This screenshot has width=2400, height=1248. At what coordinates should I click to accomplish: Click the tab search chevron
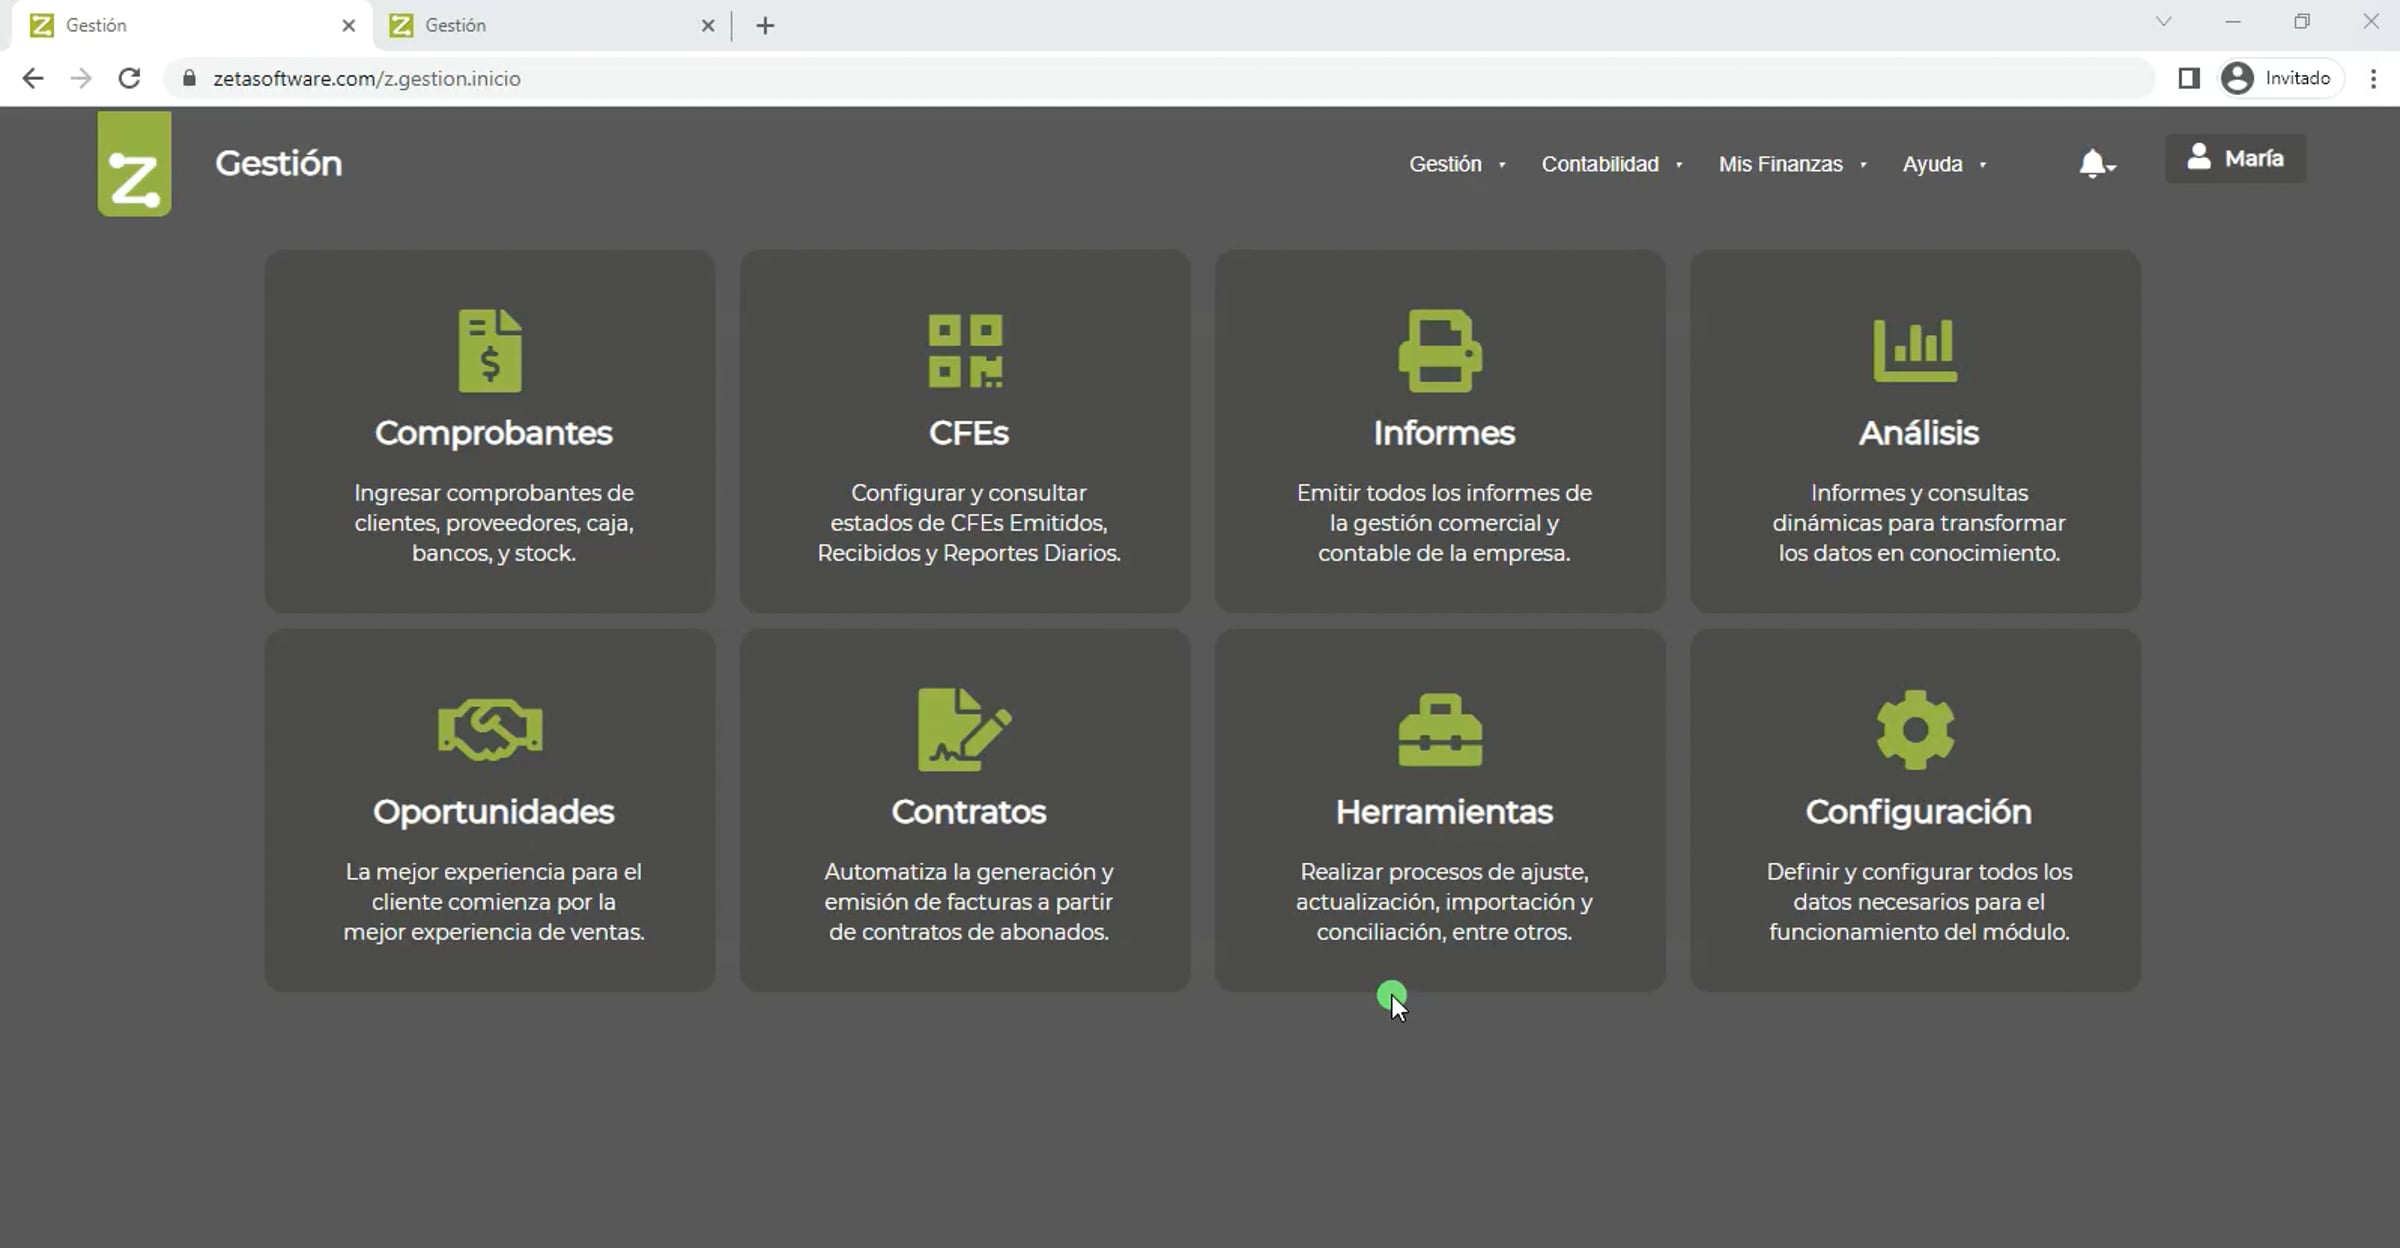tap(2163, 22)
